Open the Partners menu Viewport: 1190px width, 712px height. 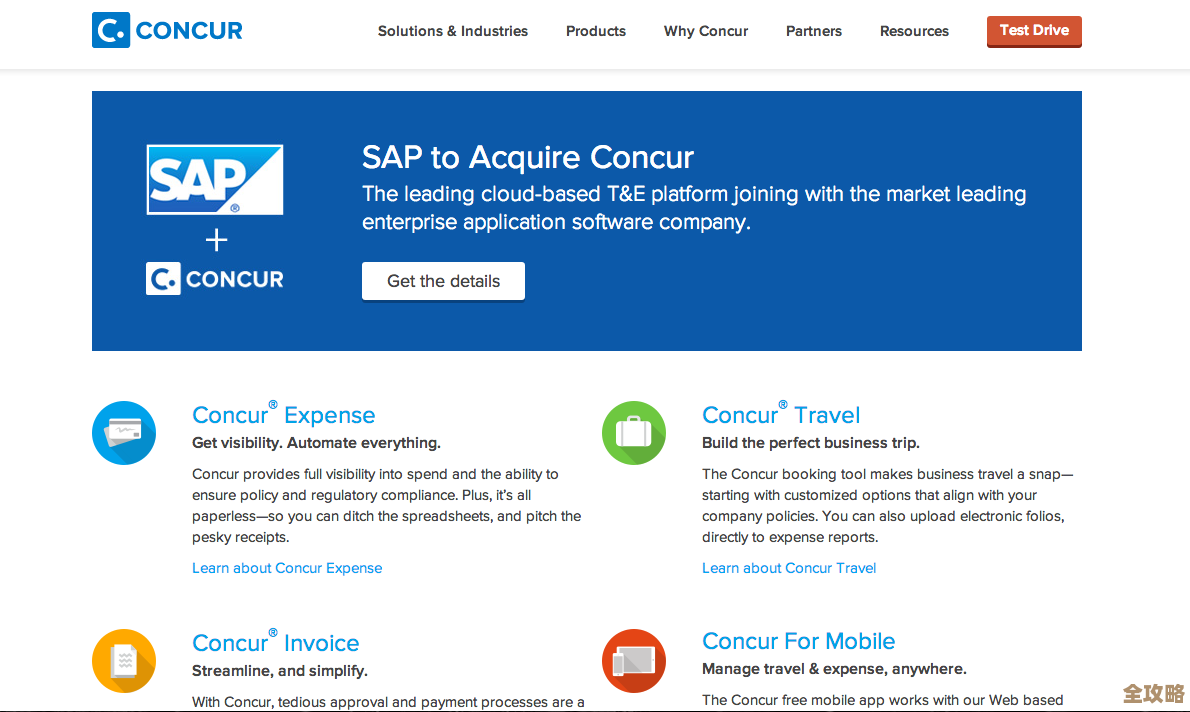813,31
